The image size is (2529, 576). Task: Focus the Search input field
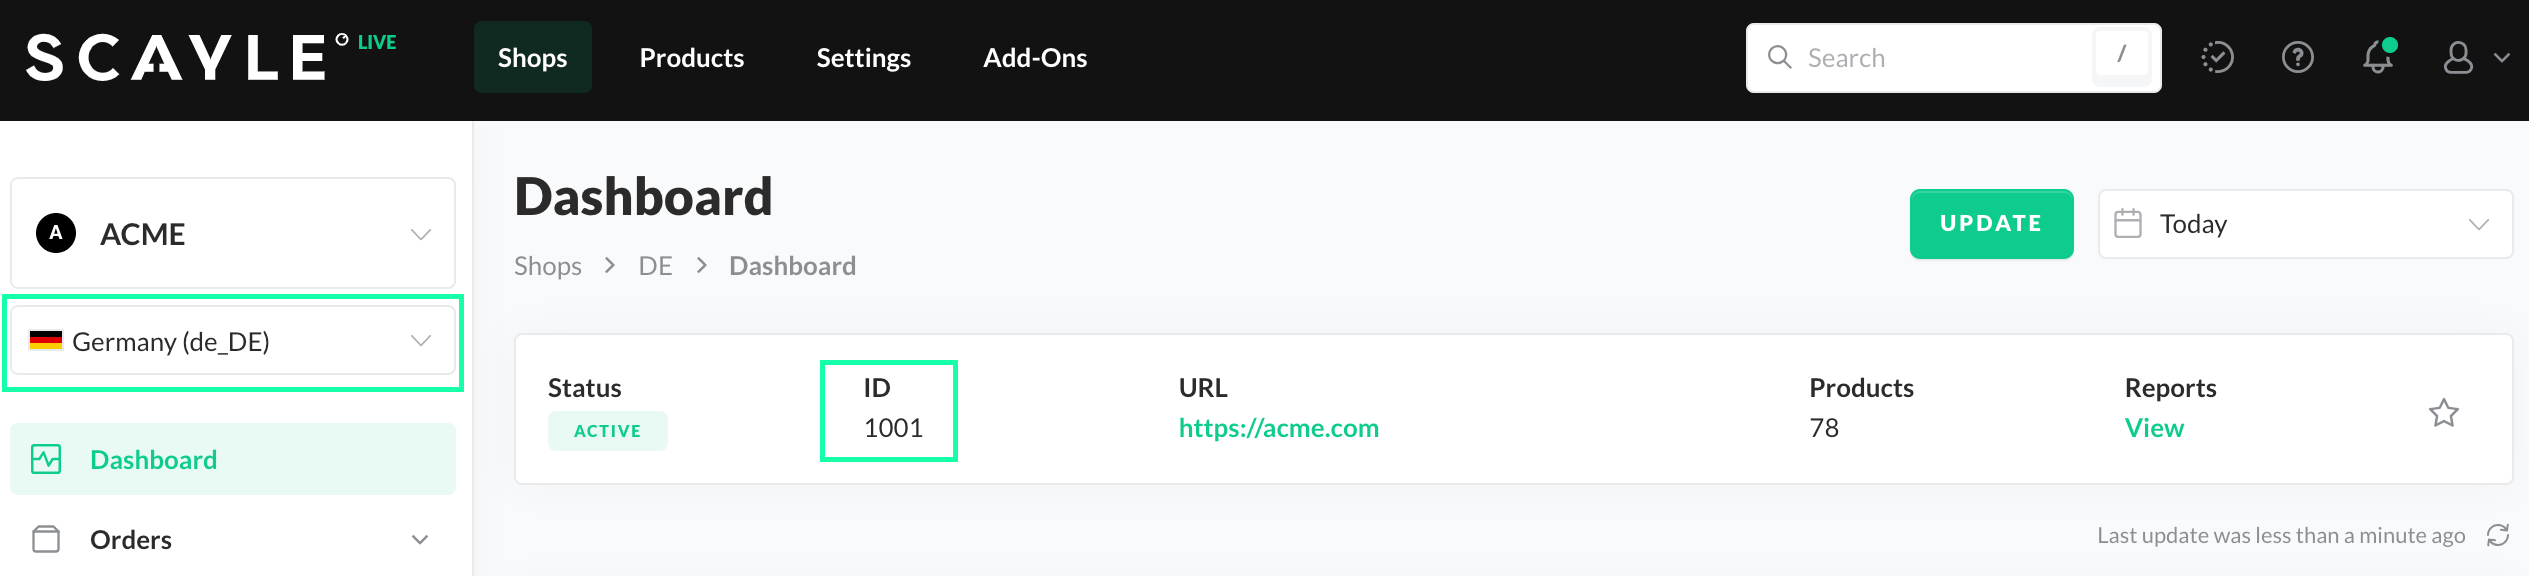tap(1940, 58)
